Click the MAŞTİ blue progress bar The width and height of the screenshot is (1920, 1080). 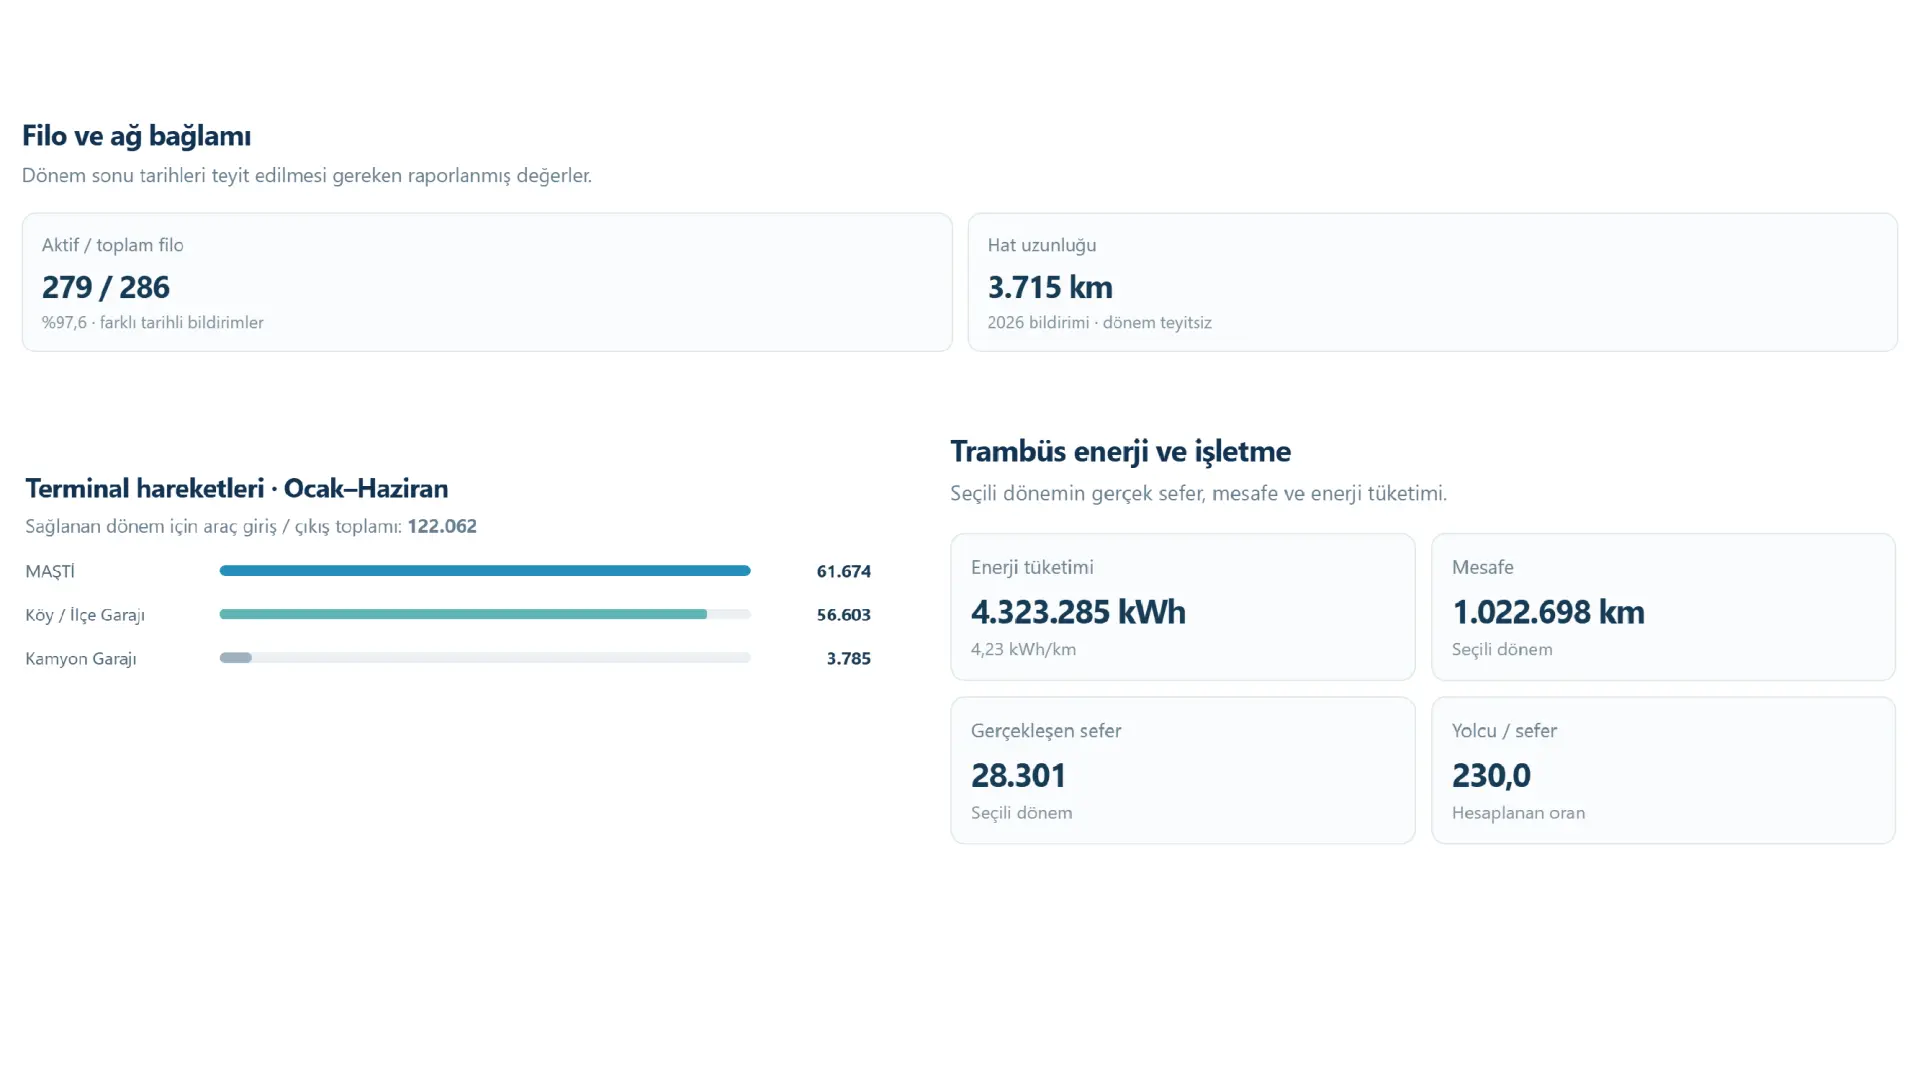click(x=485, y=571)
